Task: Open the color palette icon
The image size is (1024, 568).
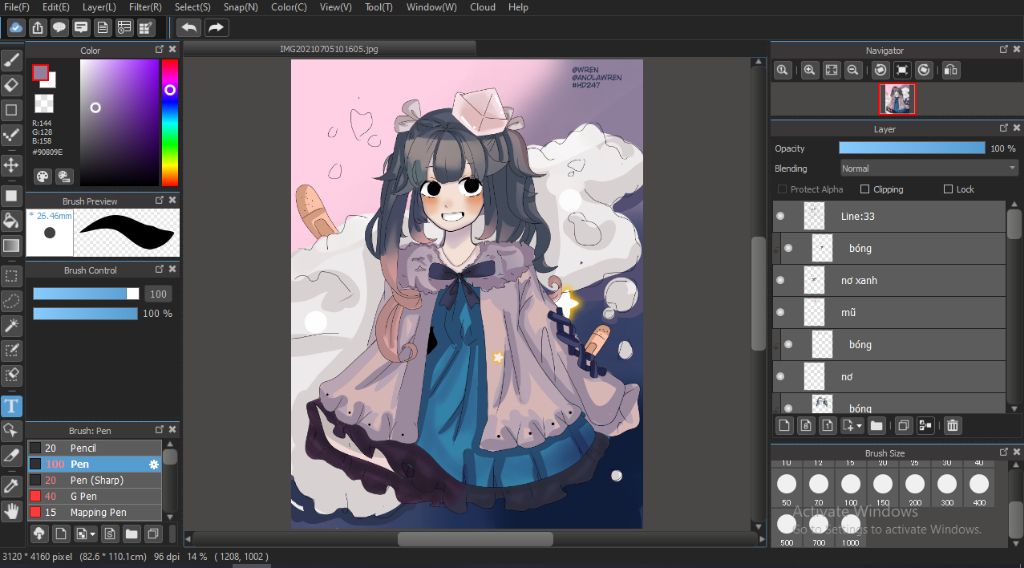Action: [x=42, y=176]
